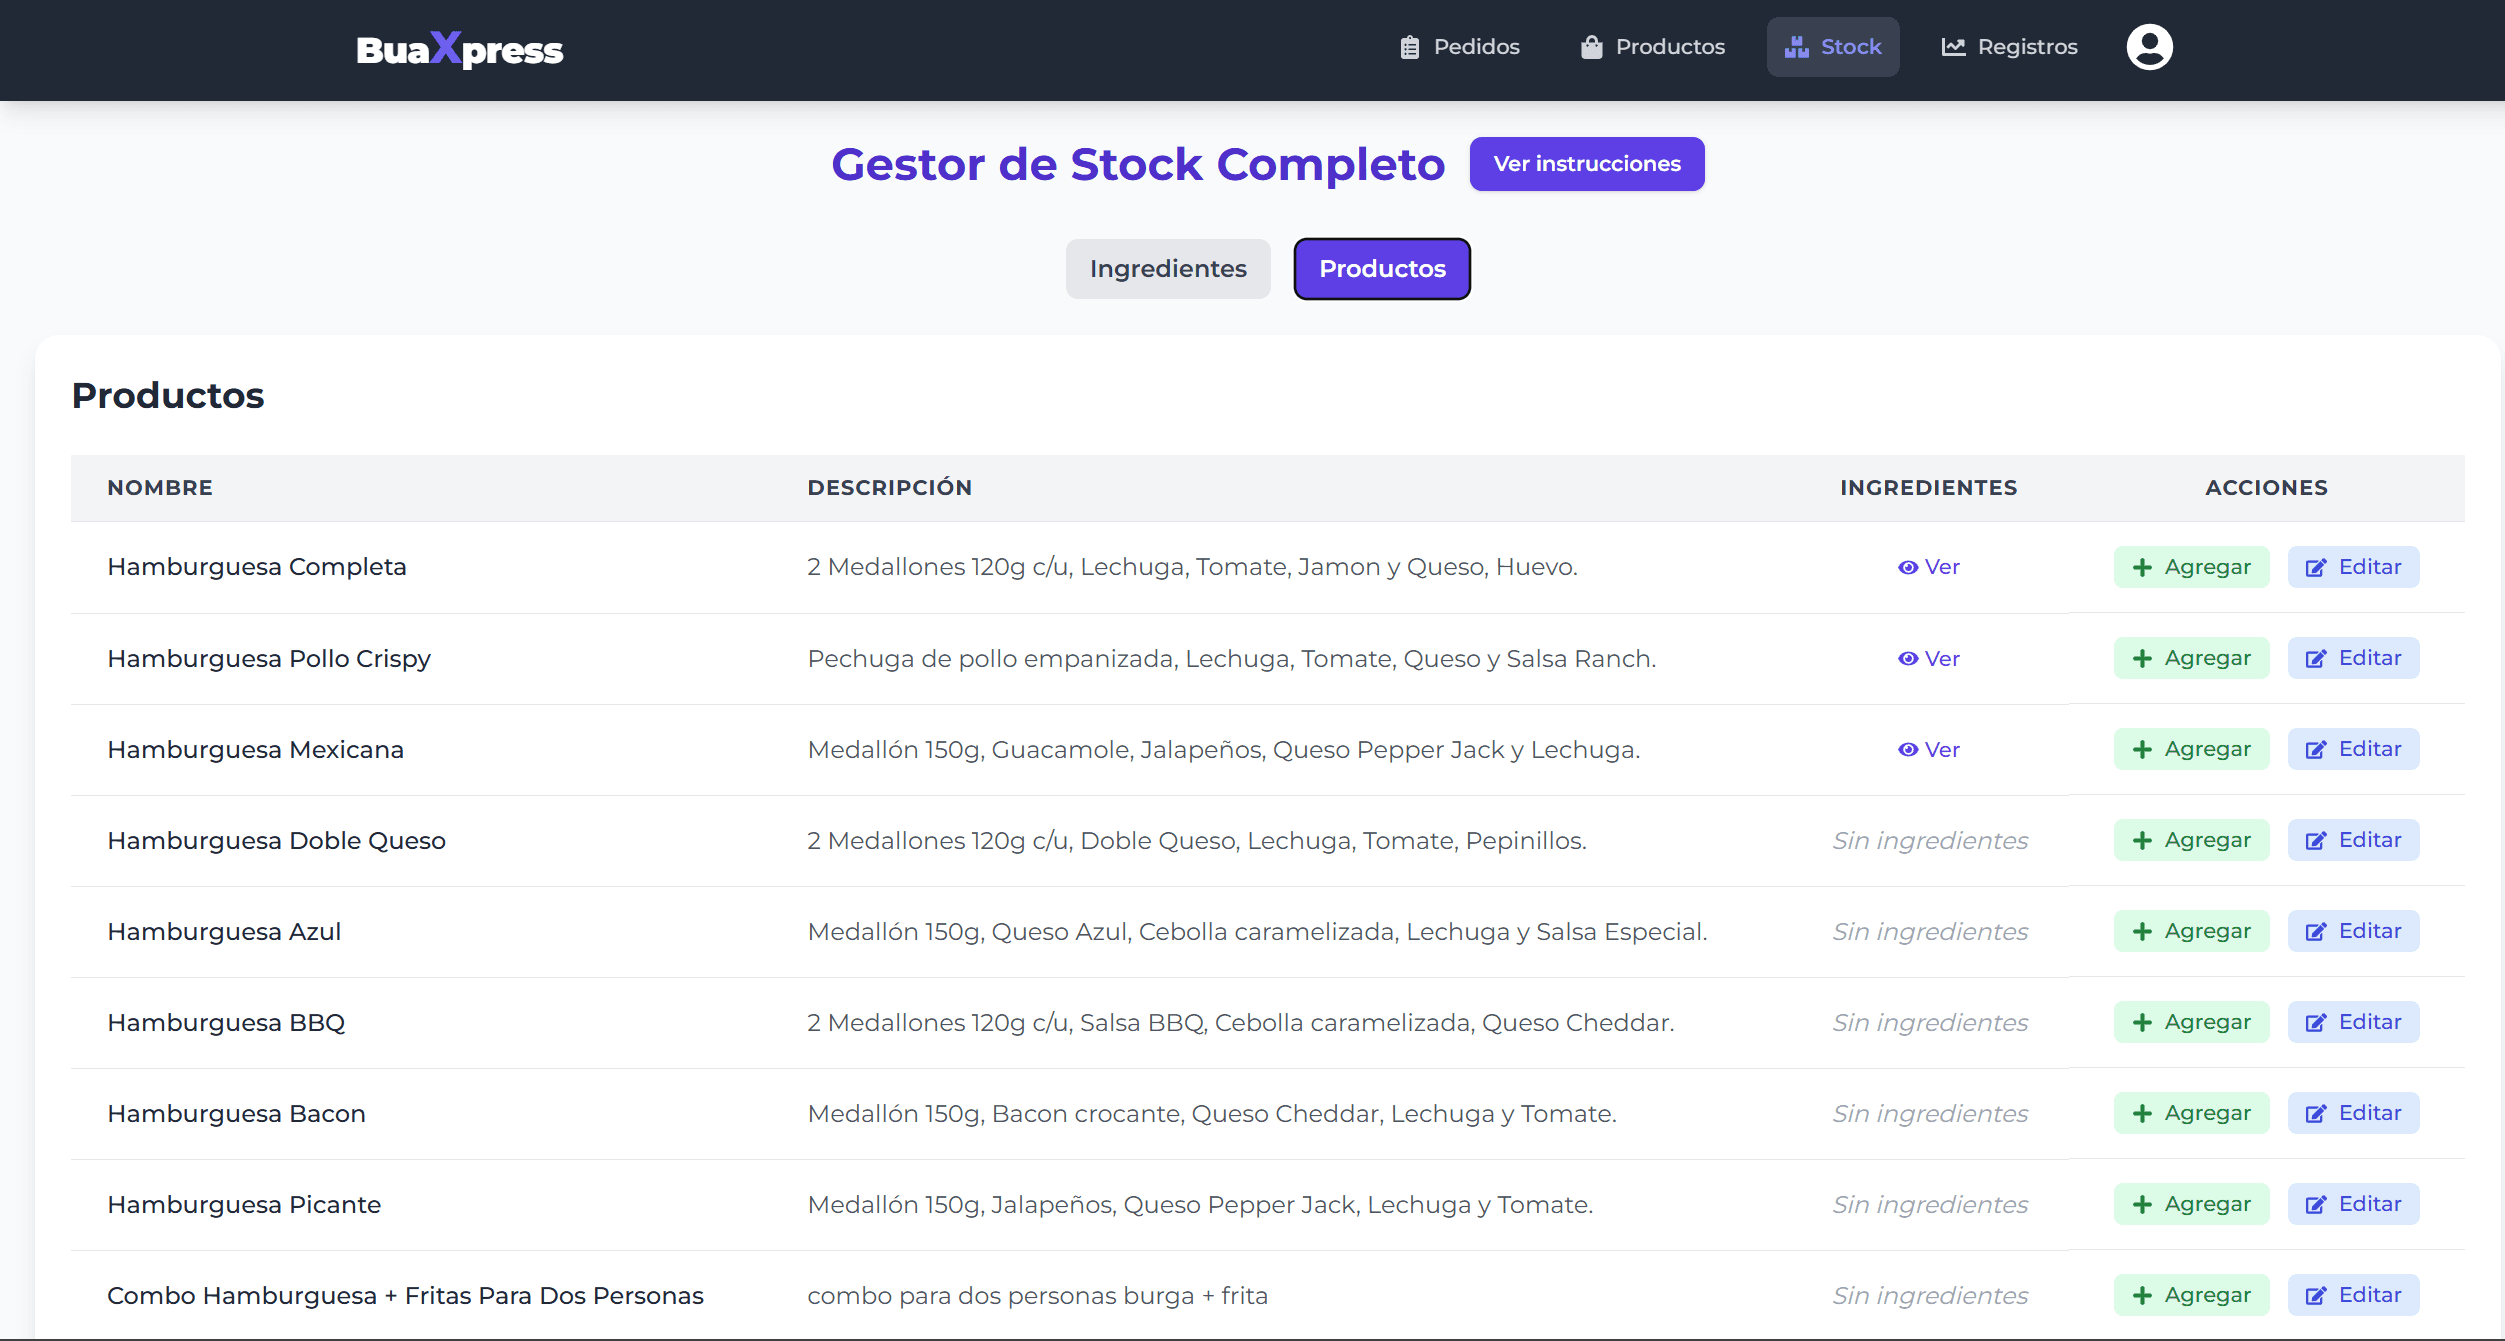This screenshot has height=1341, width=2505.
Task: View ingredients eye for Hamburguesa Mexicana
Action: click(1908, 750)
